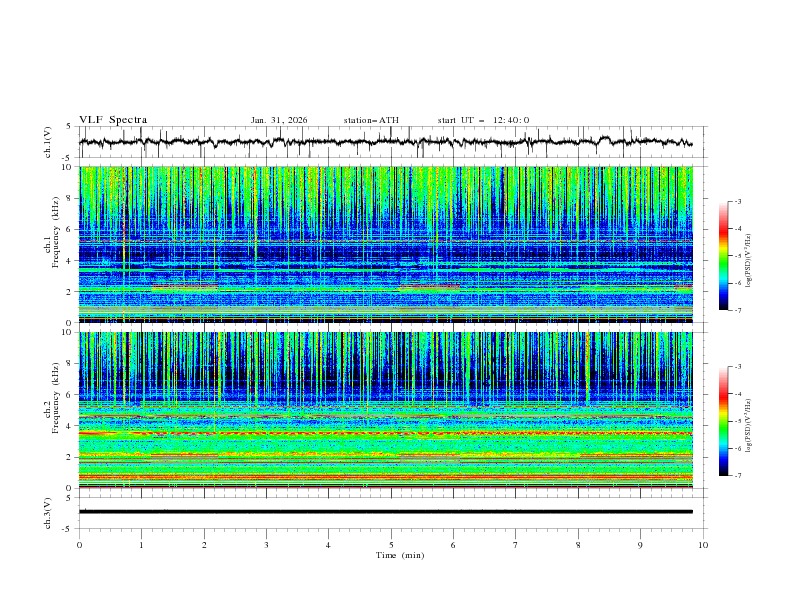Click the station=ATH label

click(x=371, y=120)
